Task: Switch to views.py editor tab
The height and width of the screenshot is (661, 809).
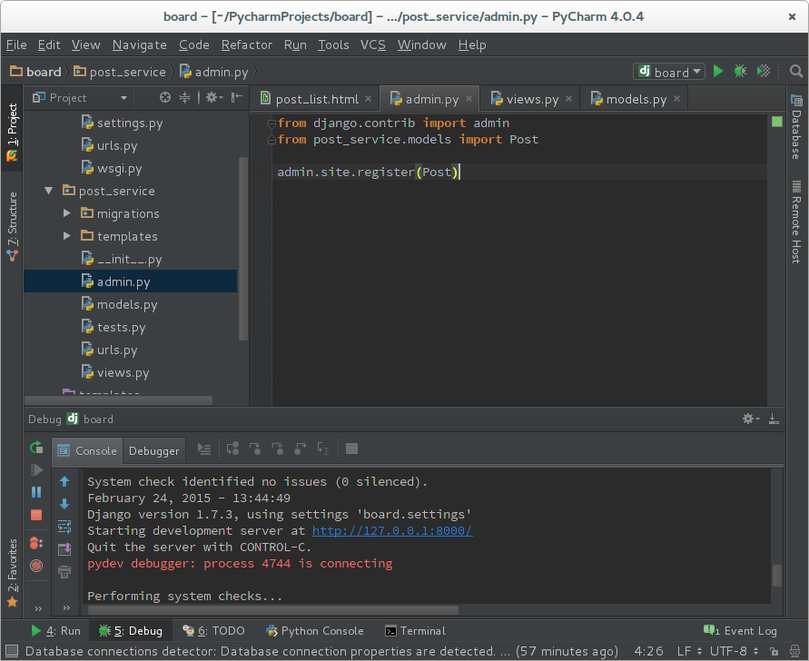Action: pyautogui.click(x=531, y=99)
